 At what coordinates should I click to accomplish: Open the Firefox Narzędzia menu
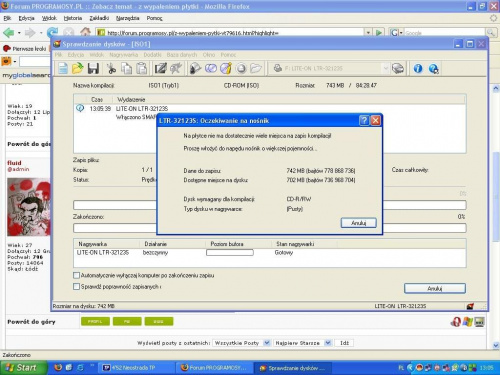[x=127, y=18]
